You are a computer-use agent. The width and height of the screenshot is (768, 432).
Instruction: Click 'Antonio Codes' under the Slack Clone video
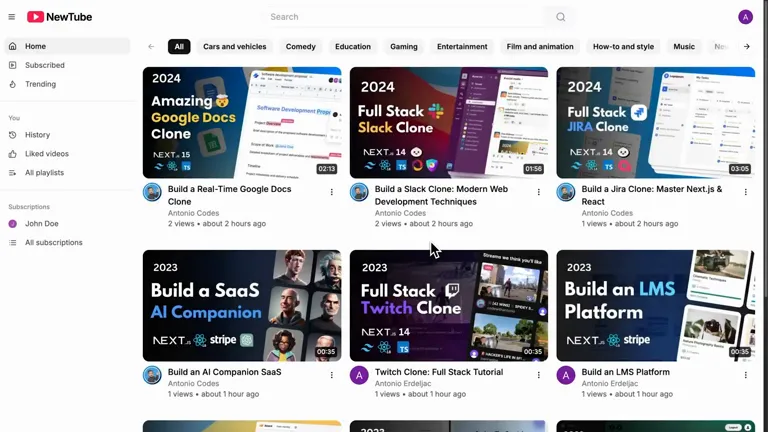(x=400, y=213)
